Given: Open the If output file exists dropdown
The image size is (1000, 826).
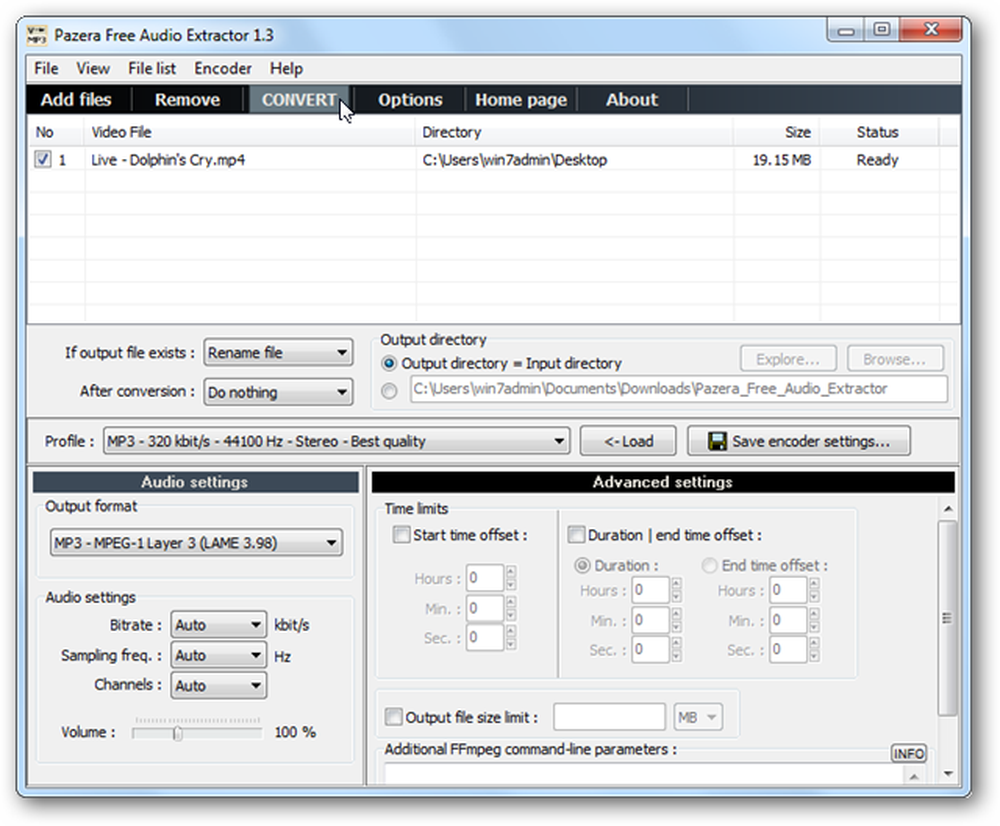Looking at the screenshot, I should pyautogui.click(x=278, y=352).
